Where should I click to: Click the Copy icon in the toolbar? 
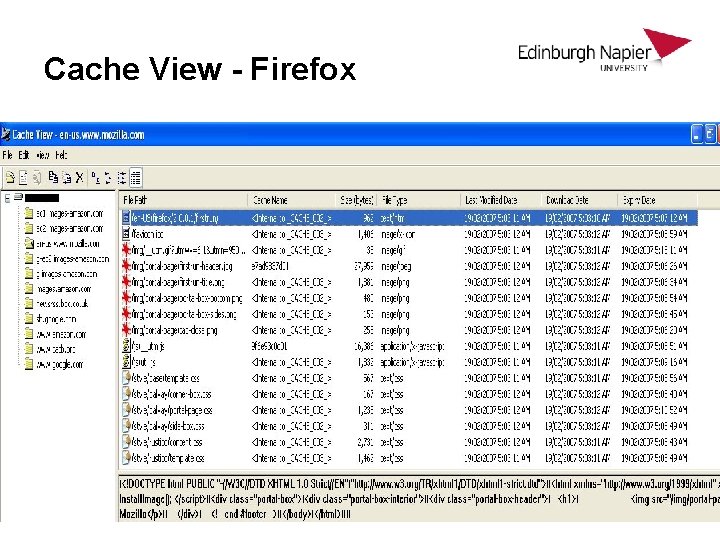53,177
